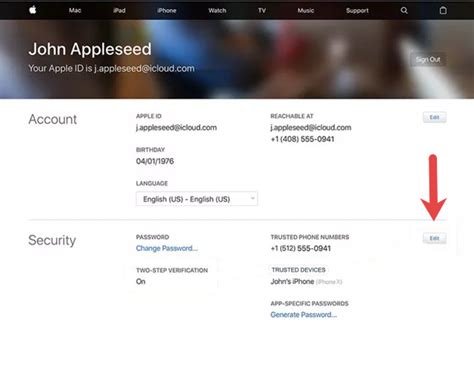Click the John's iPhone trusted device

[306, 282]
